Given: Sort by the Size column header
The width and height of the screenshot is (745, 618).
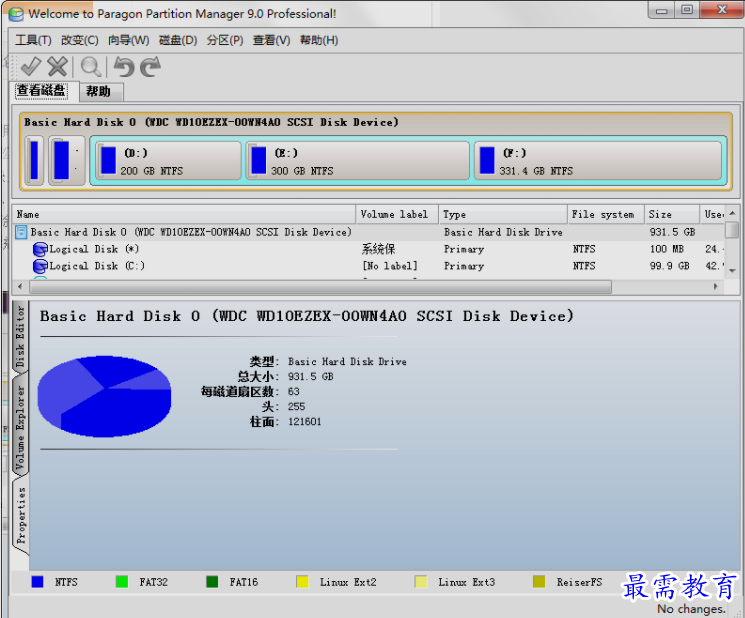Looking at the screenshot, I should tap(672, 214).
